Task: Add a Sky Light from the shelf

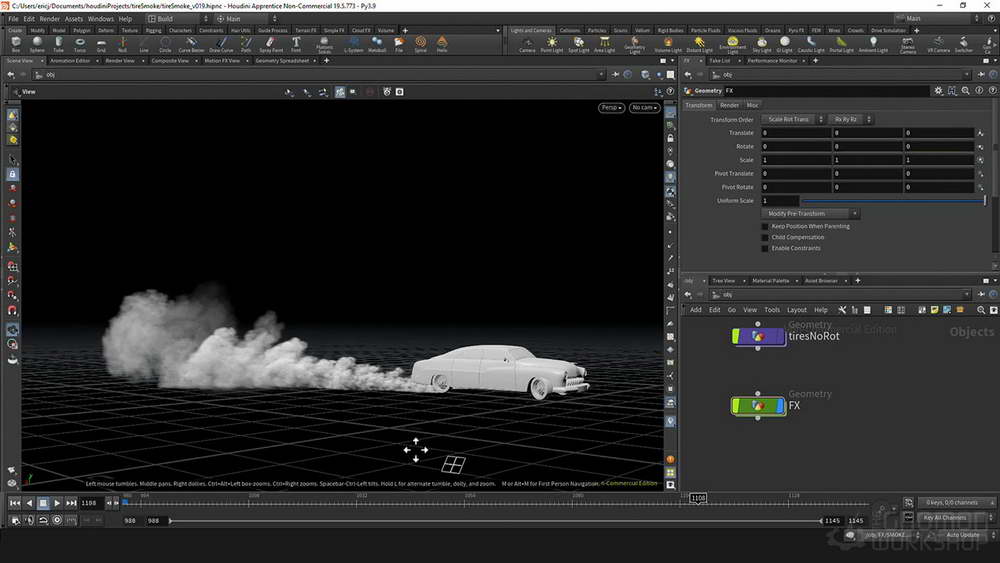Action: [761, 44]
